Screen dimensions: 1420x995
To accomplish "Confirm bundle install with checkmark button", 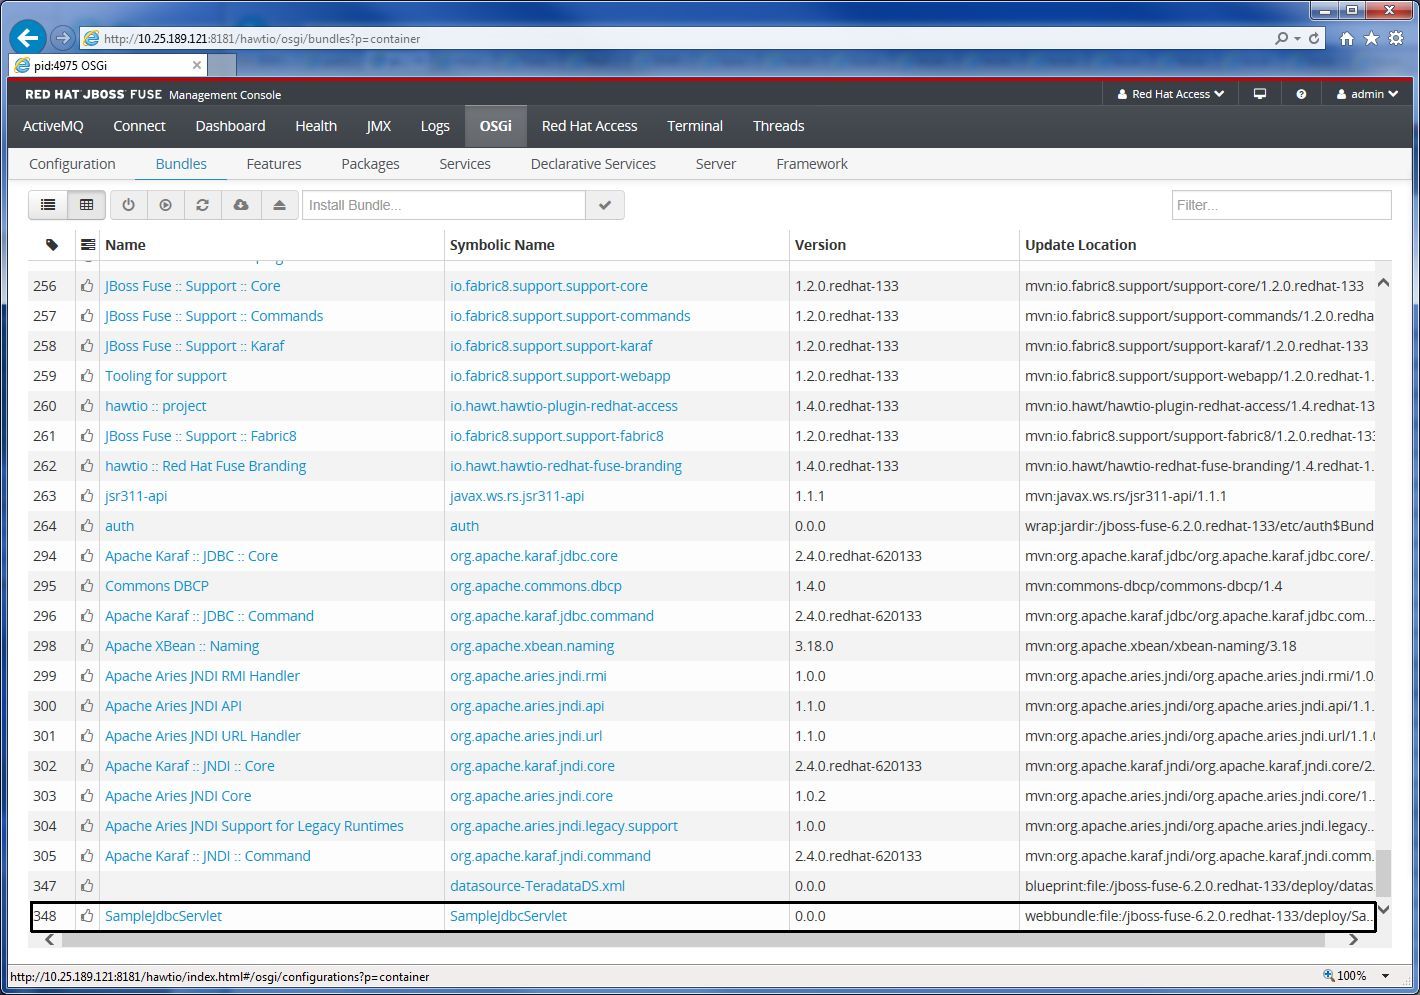I will point(605,205).
